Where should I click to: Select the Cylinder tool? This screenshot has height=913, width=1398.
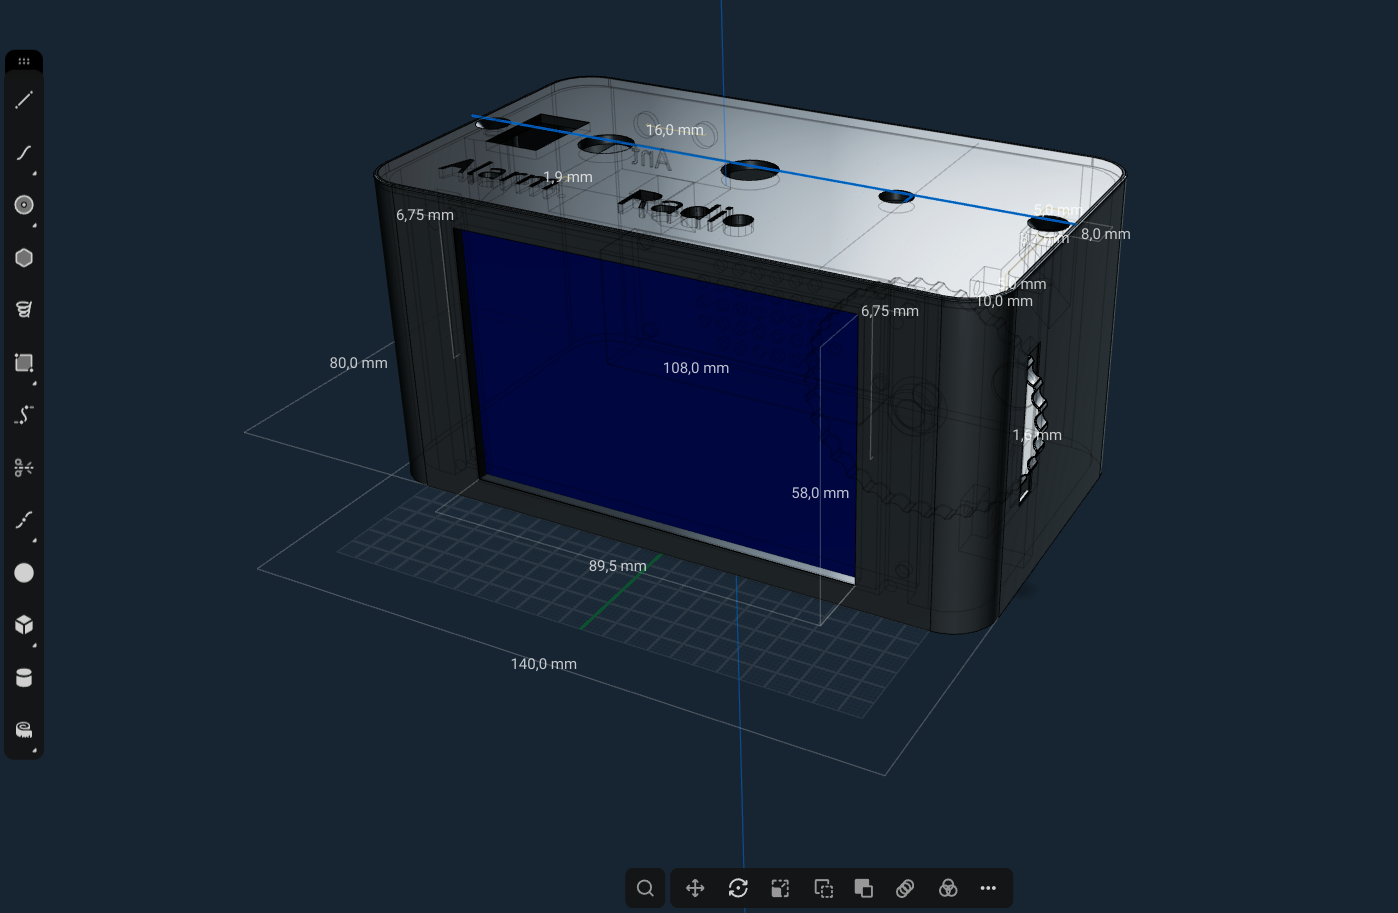(x=24, y=678)
